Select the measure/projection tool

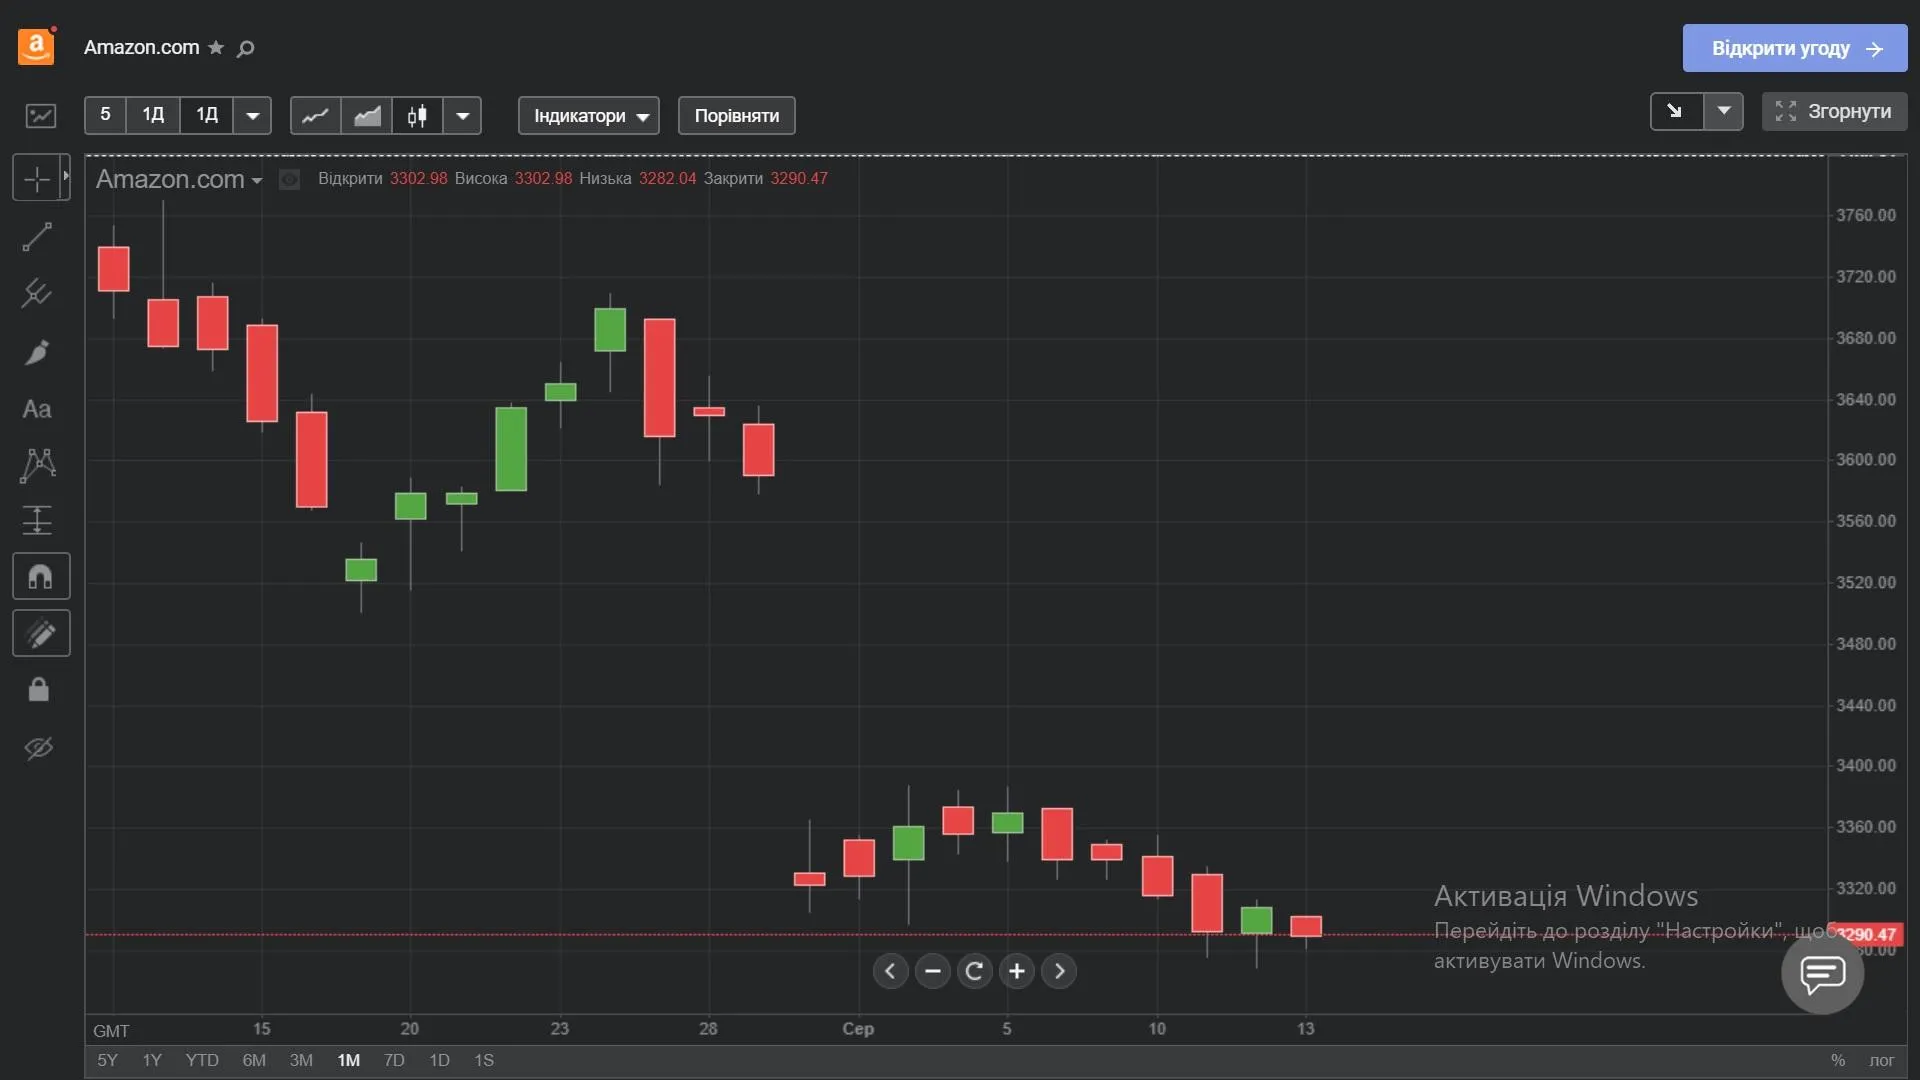point(37,521)
